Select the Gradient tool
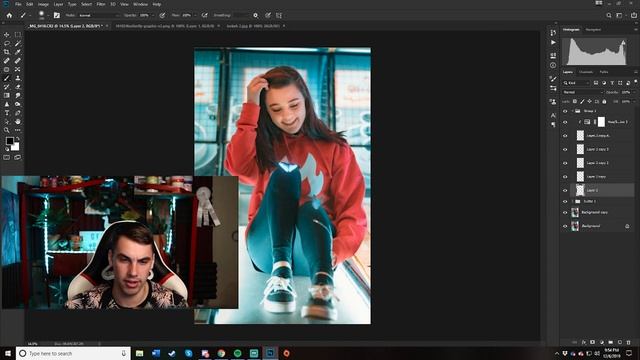640x360 pixels. 7,95
